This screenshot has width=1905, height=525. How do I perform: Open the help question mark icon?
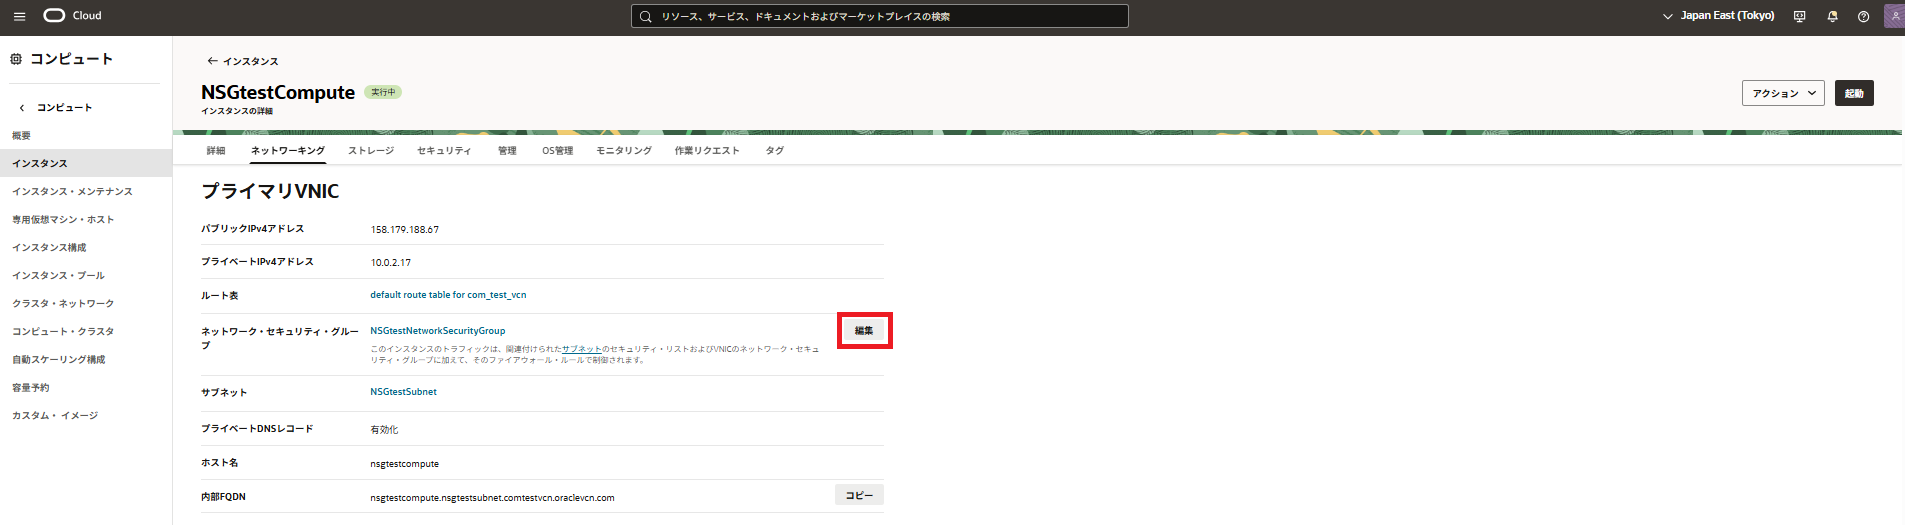pyautogui.click(x=1863, y=16)
